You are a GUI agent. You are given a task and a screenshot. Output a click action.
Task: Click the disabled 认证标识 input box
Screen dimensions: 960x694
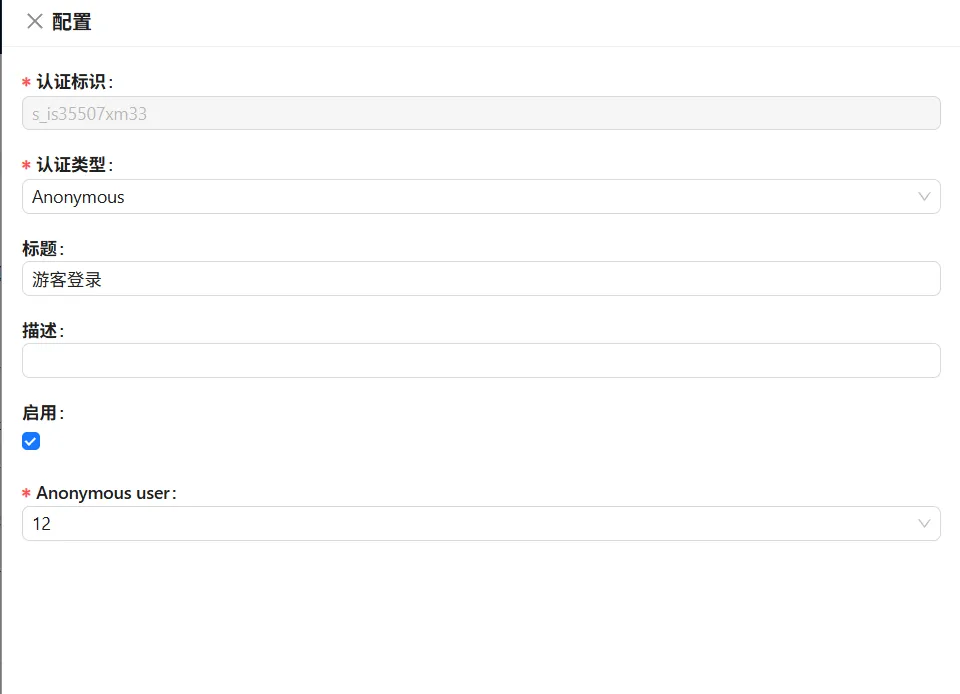coord(481,114)
